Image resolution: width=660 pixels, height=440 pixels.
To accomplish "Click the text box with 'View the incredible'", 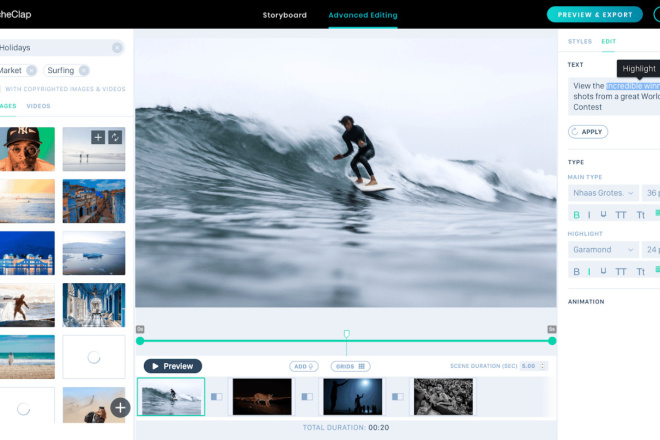I will point(614,96).
